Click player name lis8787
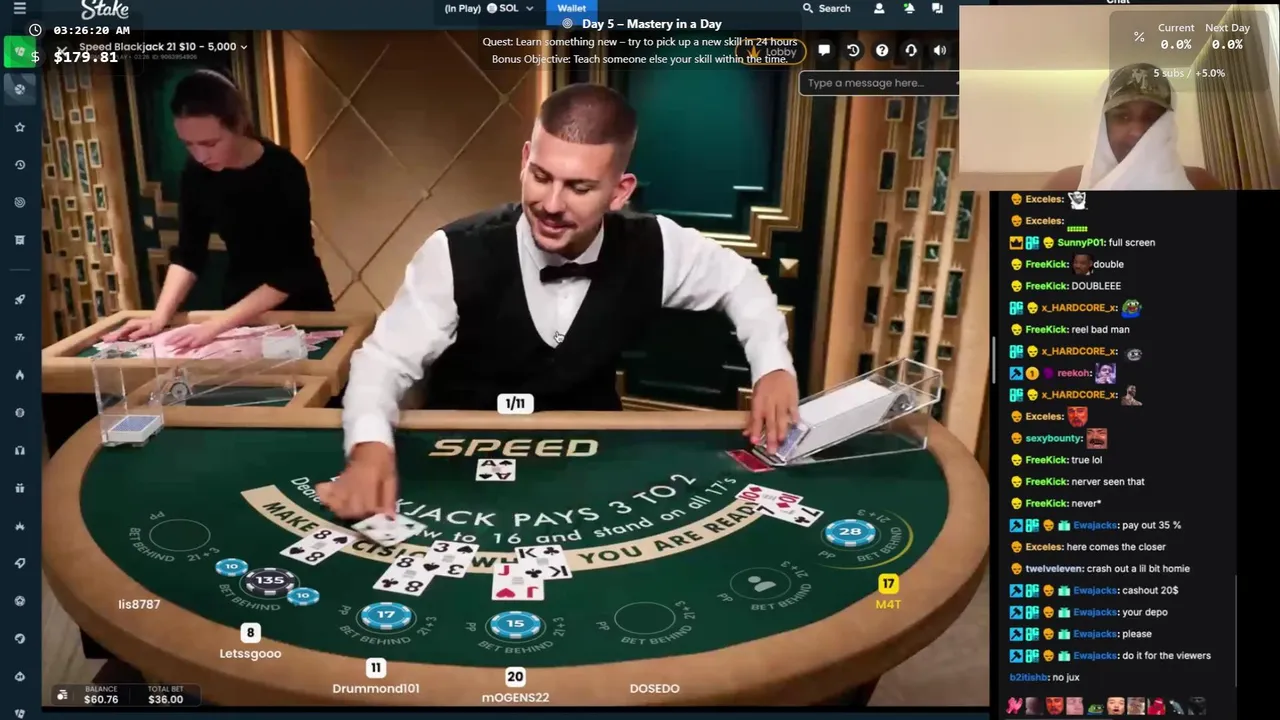 click(139, 604)
